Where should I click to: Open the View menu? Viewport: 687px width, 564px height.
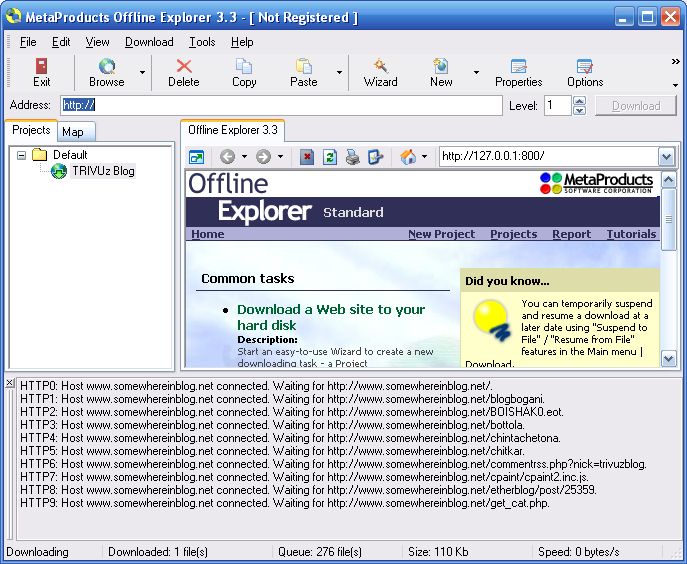(97, 42)
